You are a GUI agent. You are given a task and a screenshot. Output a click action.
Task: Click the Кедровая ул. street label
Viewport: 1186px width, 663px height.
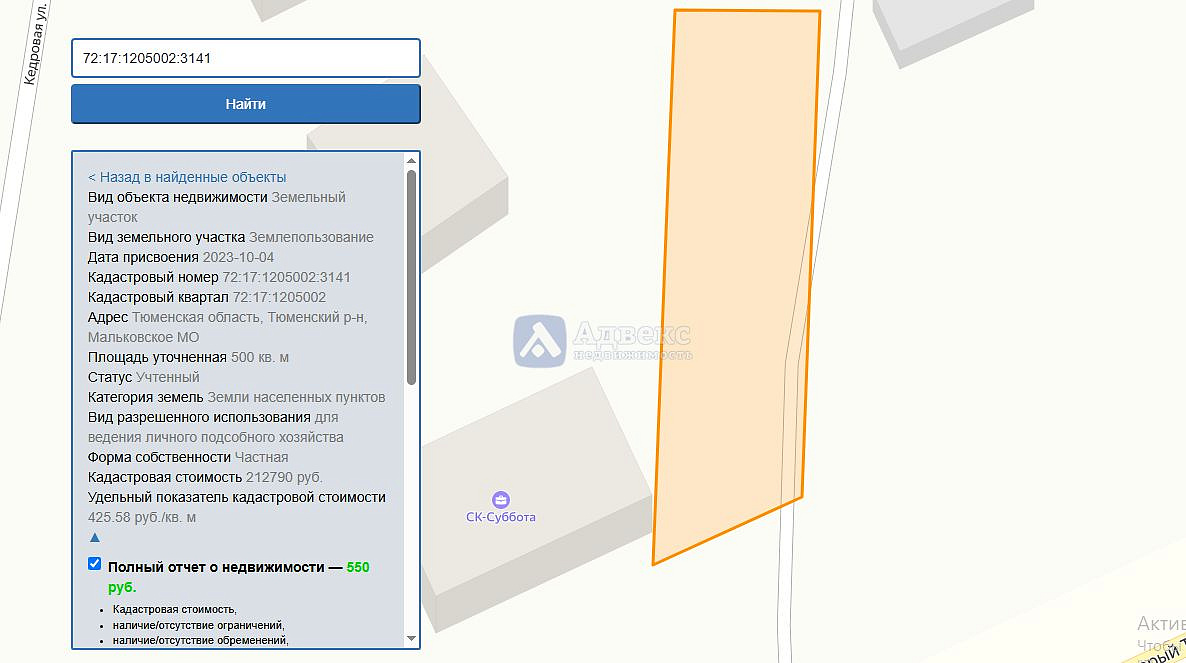(35, 44)
